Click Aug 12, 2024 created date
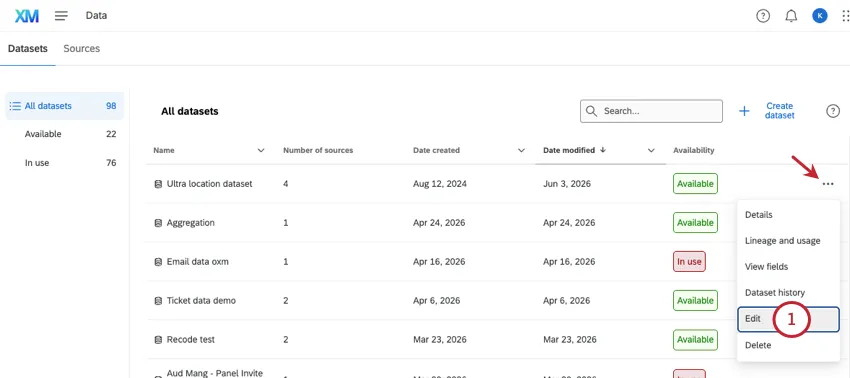 pyautogui.click(x=440, y=184)
